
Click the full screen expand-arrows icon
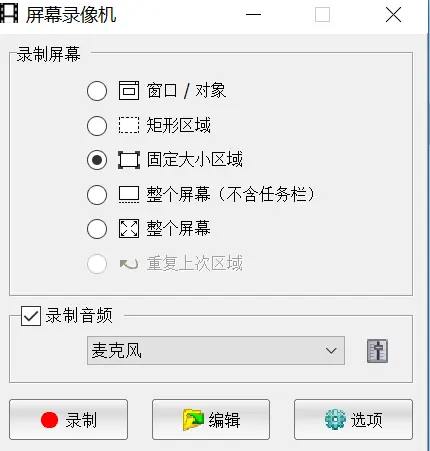[x=129, y=229]
